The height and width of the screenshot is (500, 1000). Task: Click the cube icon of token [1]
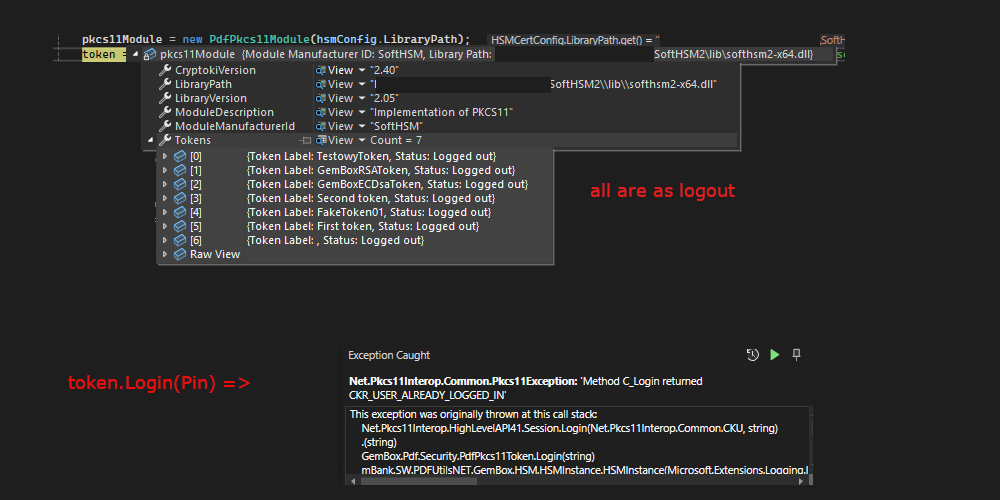click(180, 170)
